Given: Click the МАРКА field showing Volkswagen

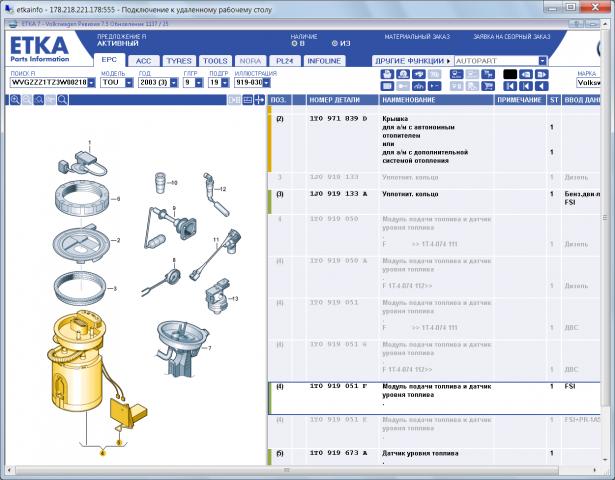Looking at the screenshot, I should (588, 83).
